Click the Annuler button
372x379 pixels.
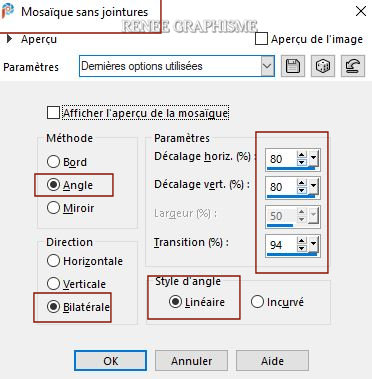(x=191, y=361)
